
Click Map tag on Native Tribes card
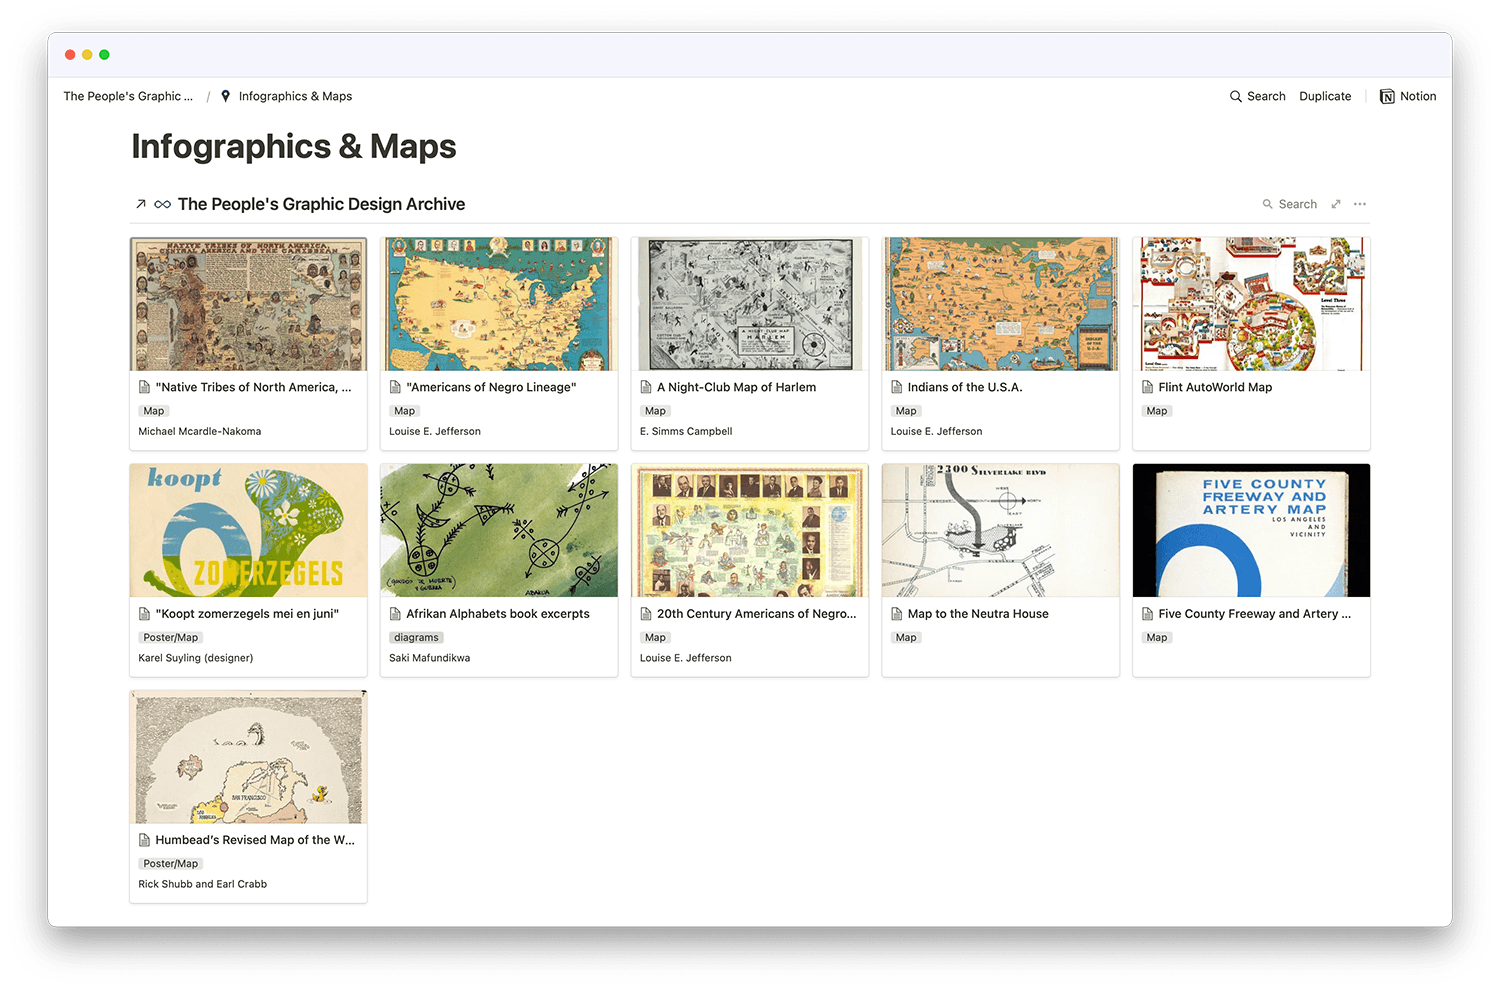coord(154,411)
